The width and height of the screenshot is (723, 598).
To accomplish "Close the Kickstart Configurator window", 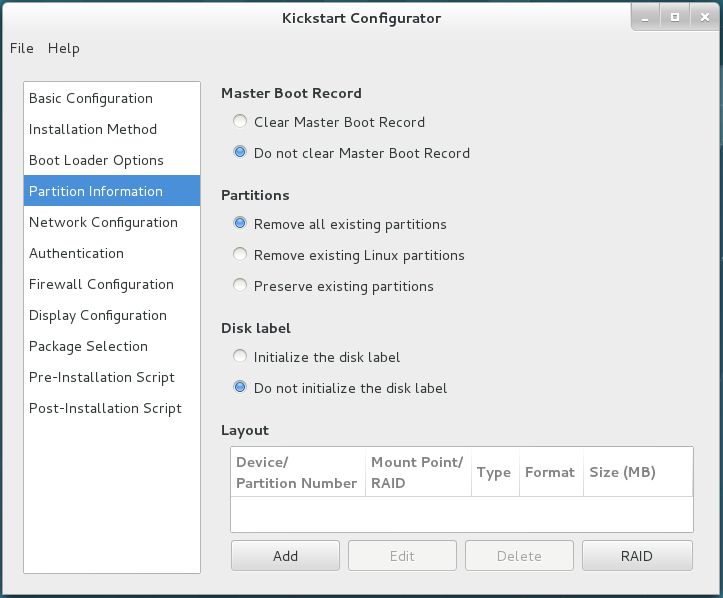I will point(703,17).
